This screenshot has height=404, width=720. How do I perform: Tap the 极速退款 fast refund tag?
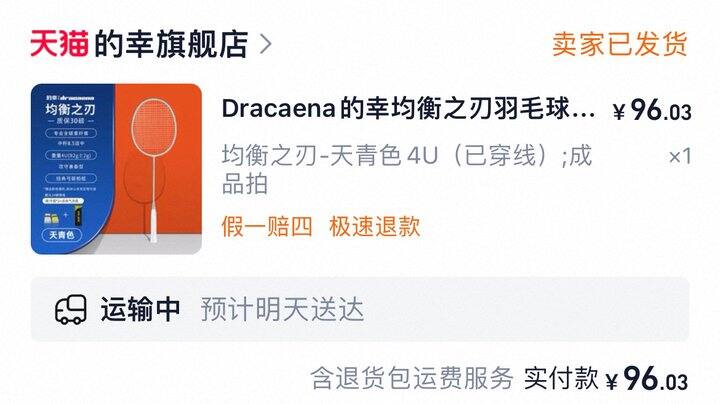pyautogui.click(x=374, y=226)
